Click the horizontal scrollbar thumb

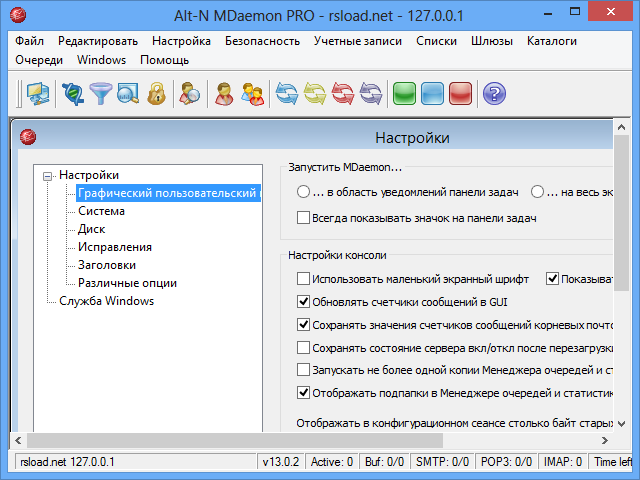[x=235, y=440]
